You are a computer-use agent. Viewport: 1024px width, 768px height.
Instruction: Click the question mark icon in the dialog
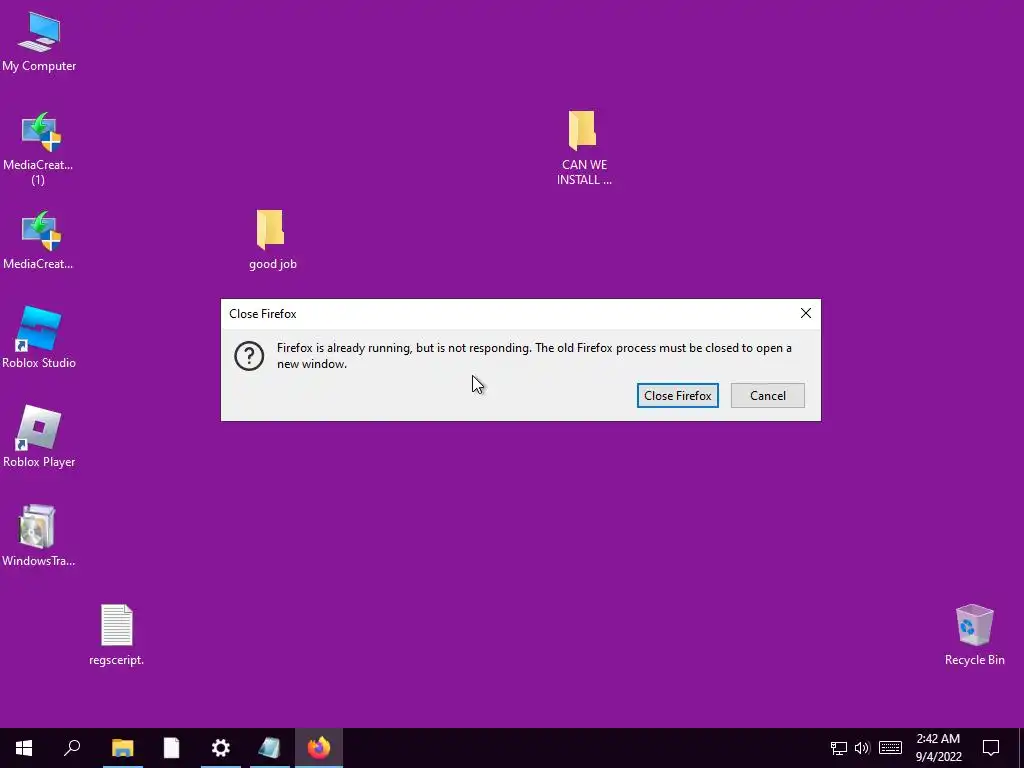249,356
